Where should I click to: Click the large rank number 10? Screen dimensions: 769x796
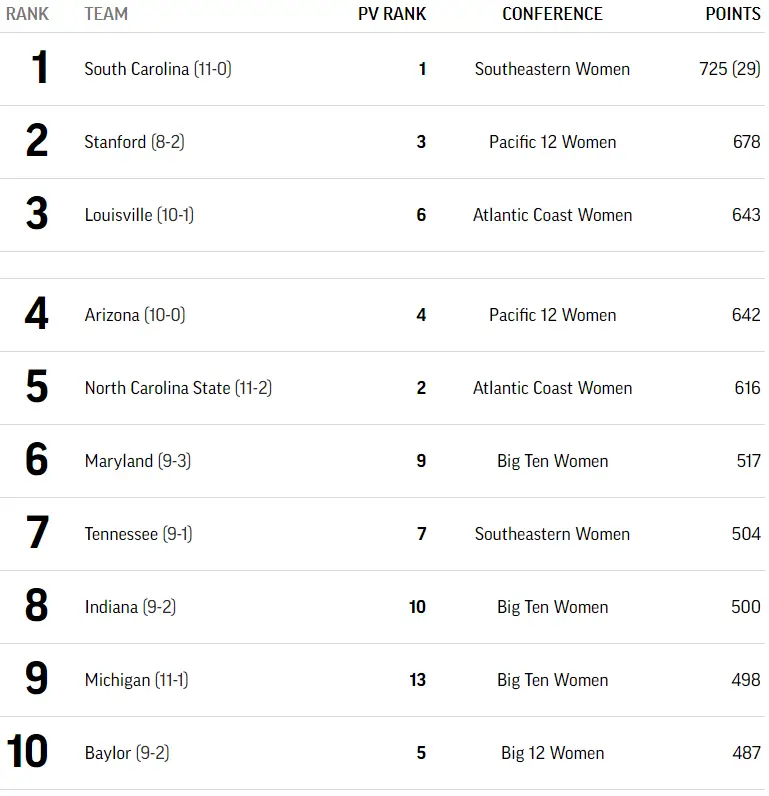[x=28, y=753]
